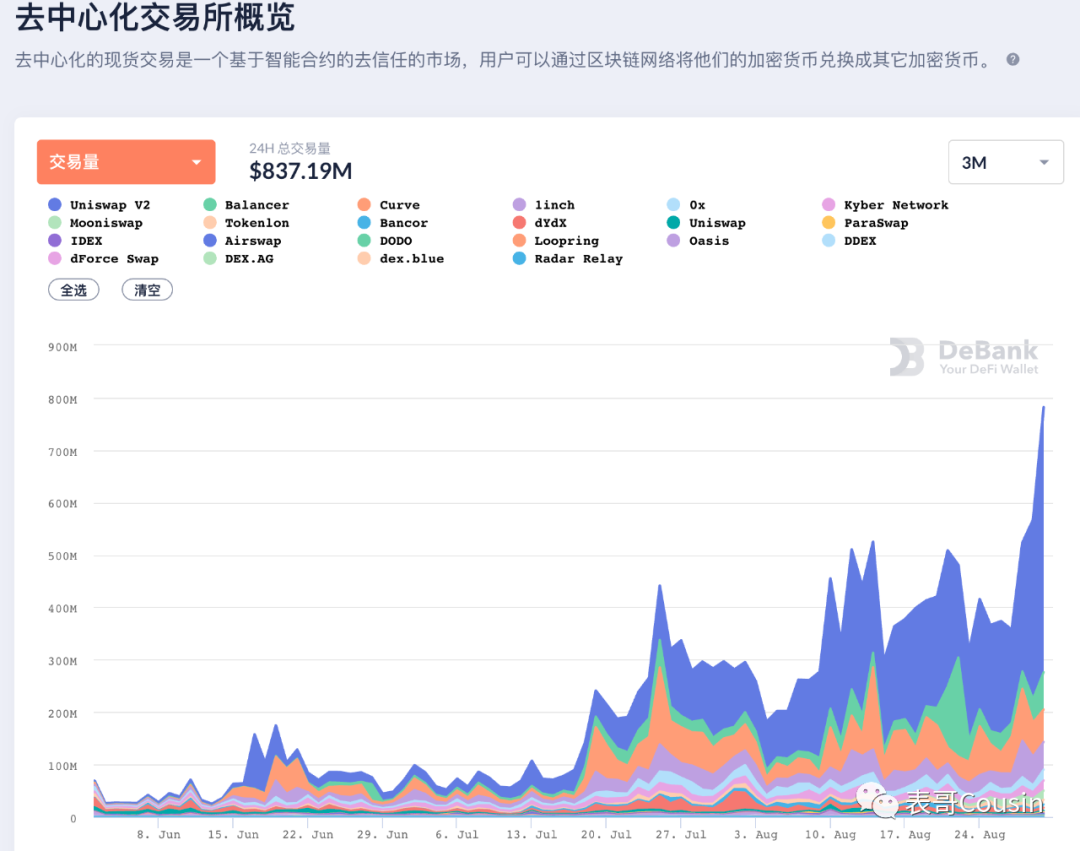The width and height of the screenshot is (1080, 851).
Task: Click the 1inch legend dot icon
Action: tap(521, 204)
